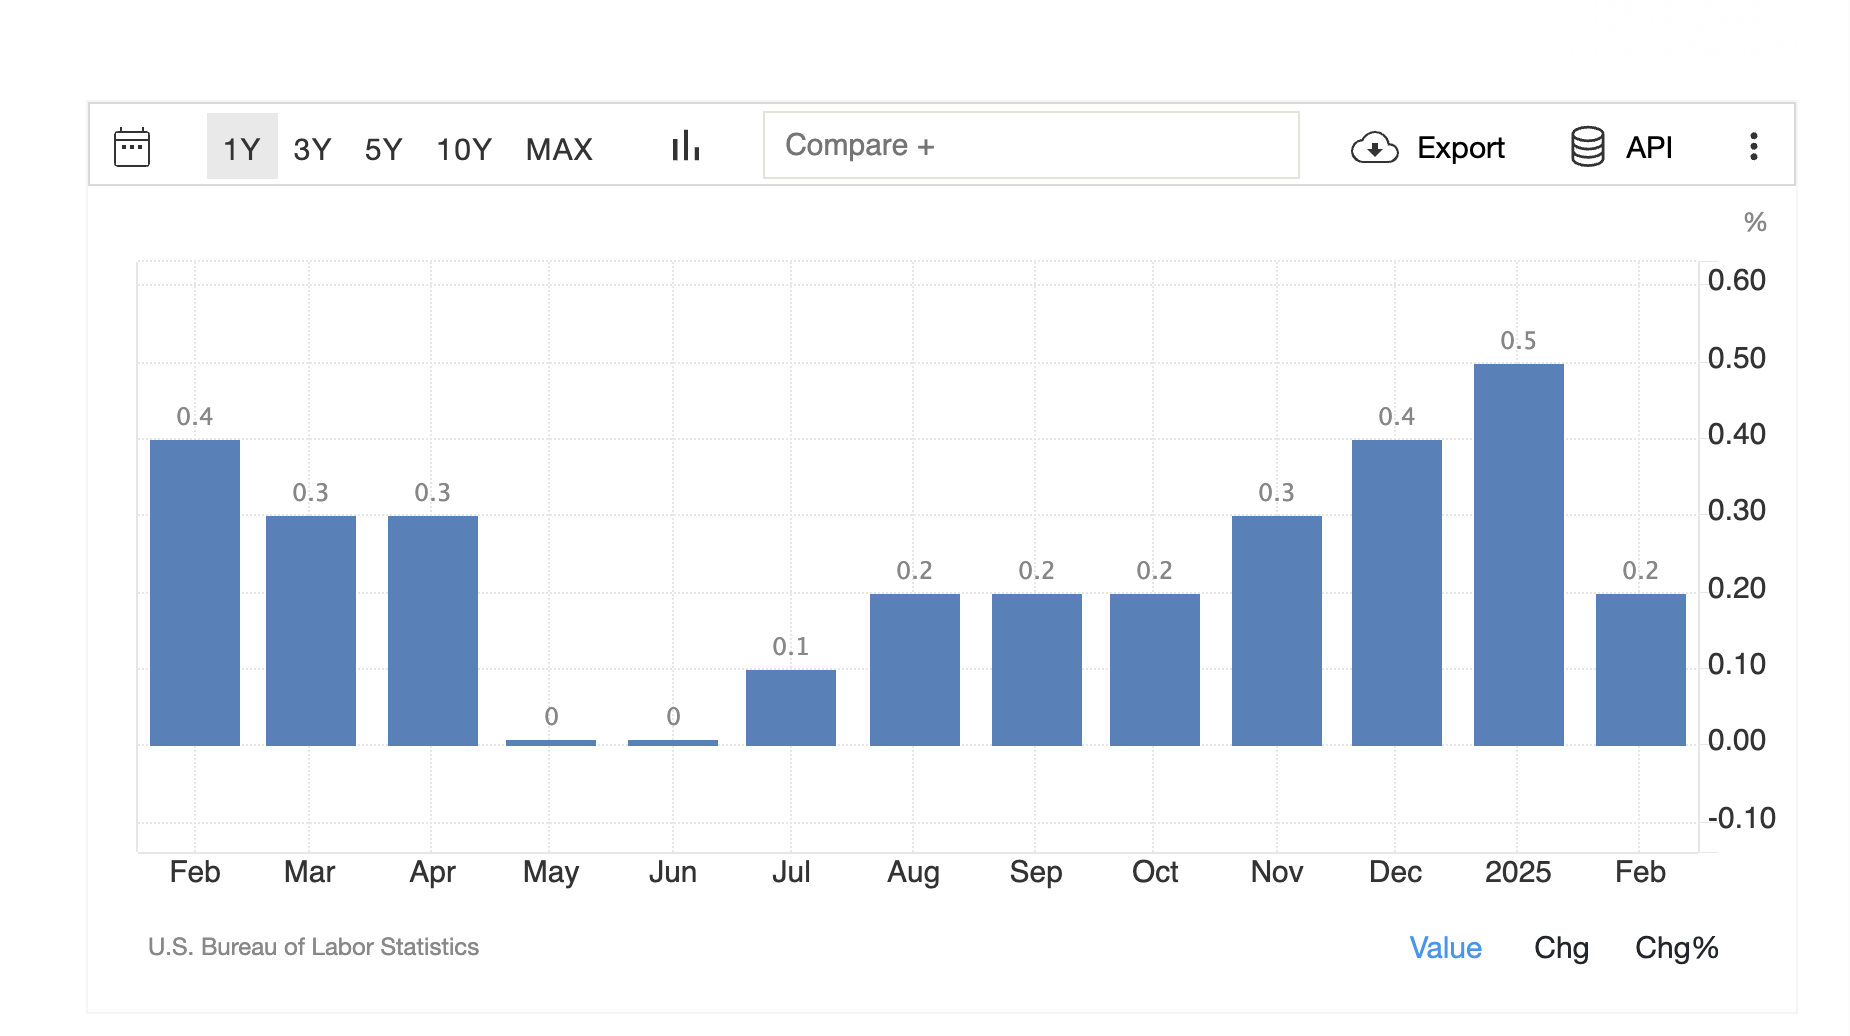Click the API database icon
Viewport: 1850px width, 1036px height.
point(1587,147)
